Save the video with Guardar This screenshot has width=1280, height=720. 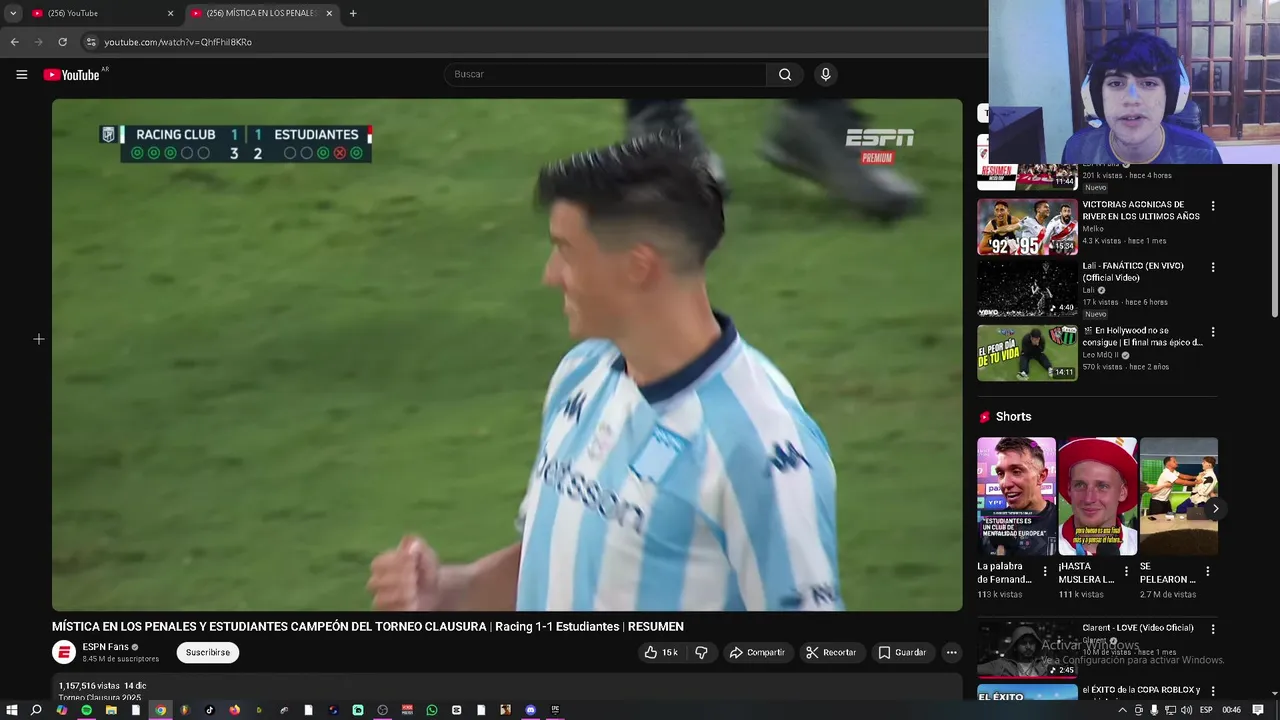(x=902, y=652)
